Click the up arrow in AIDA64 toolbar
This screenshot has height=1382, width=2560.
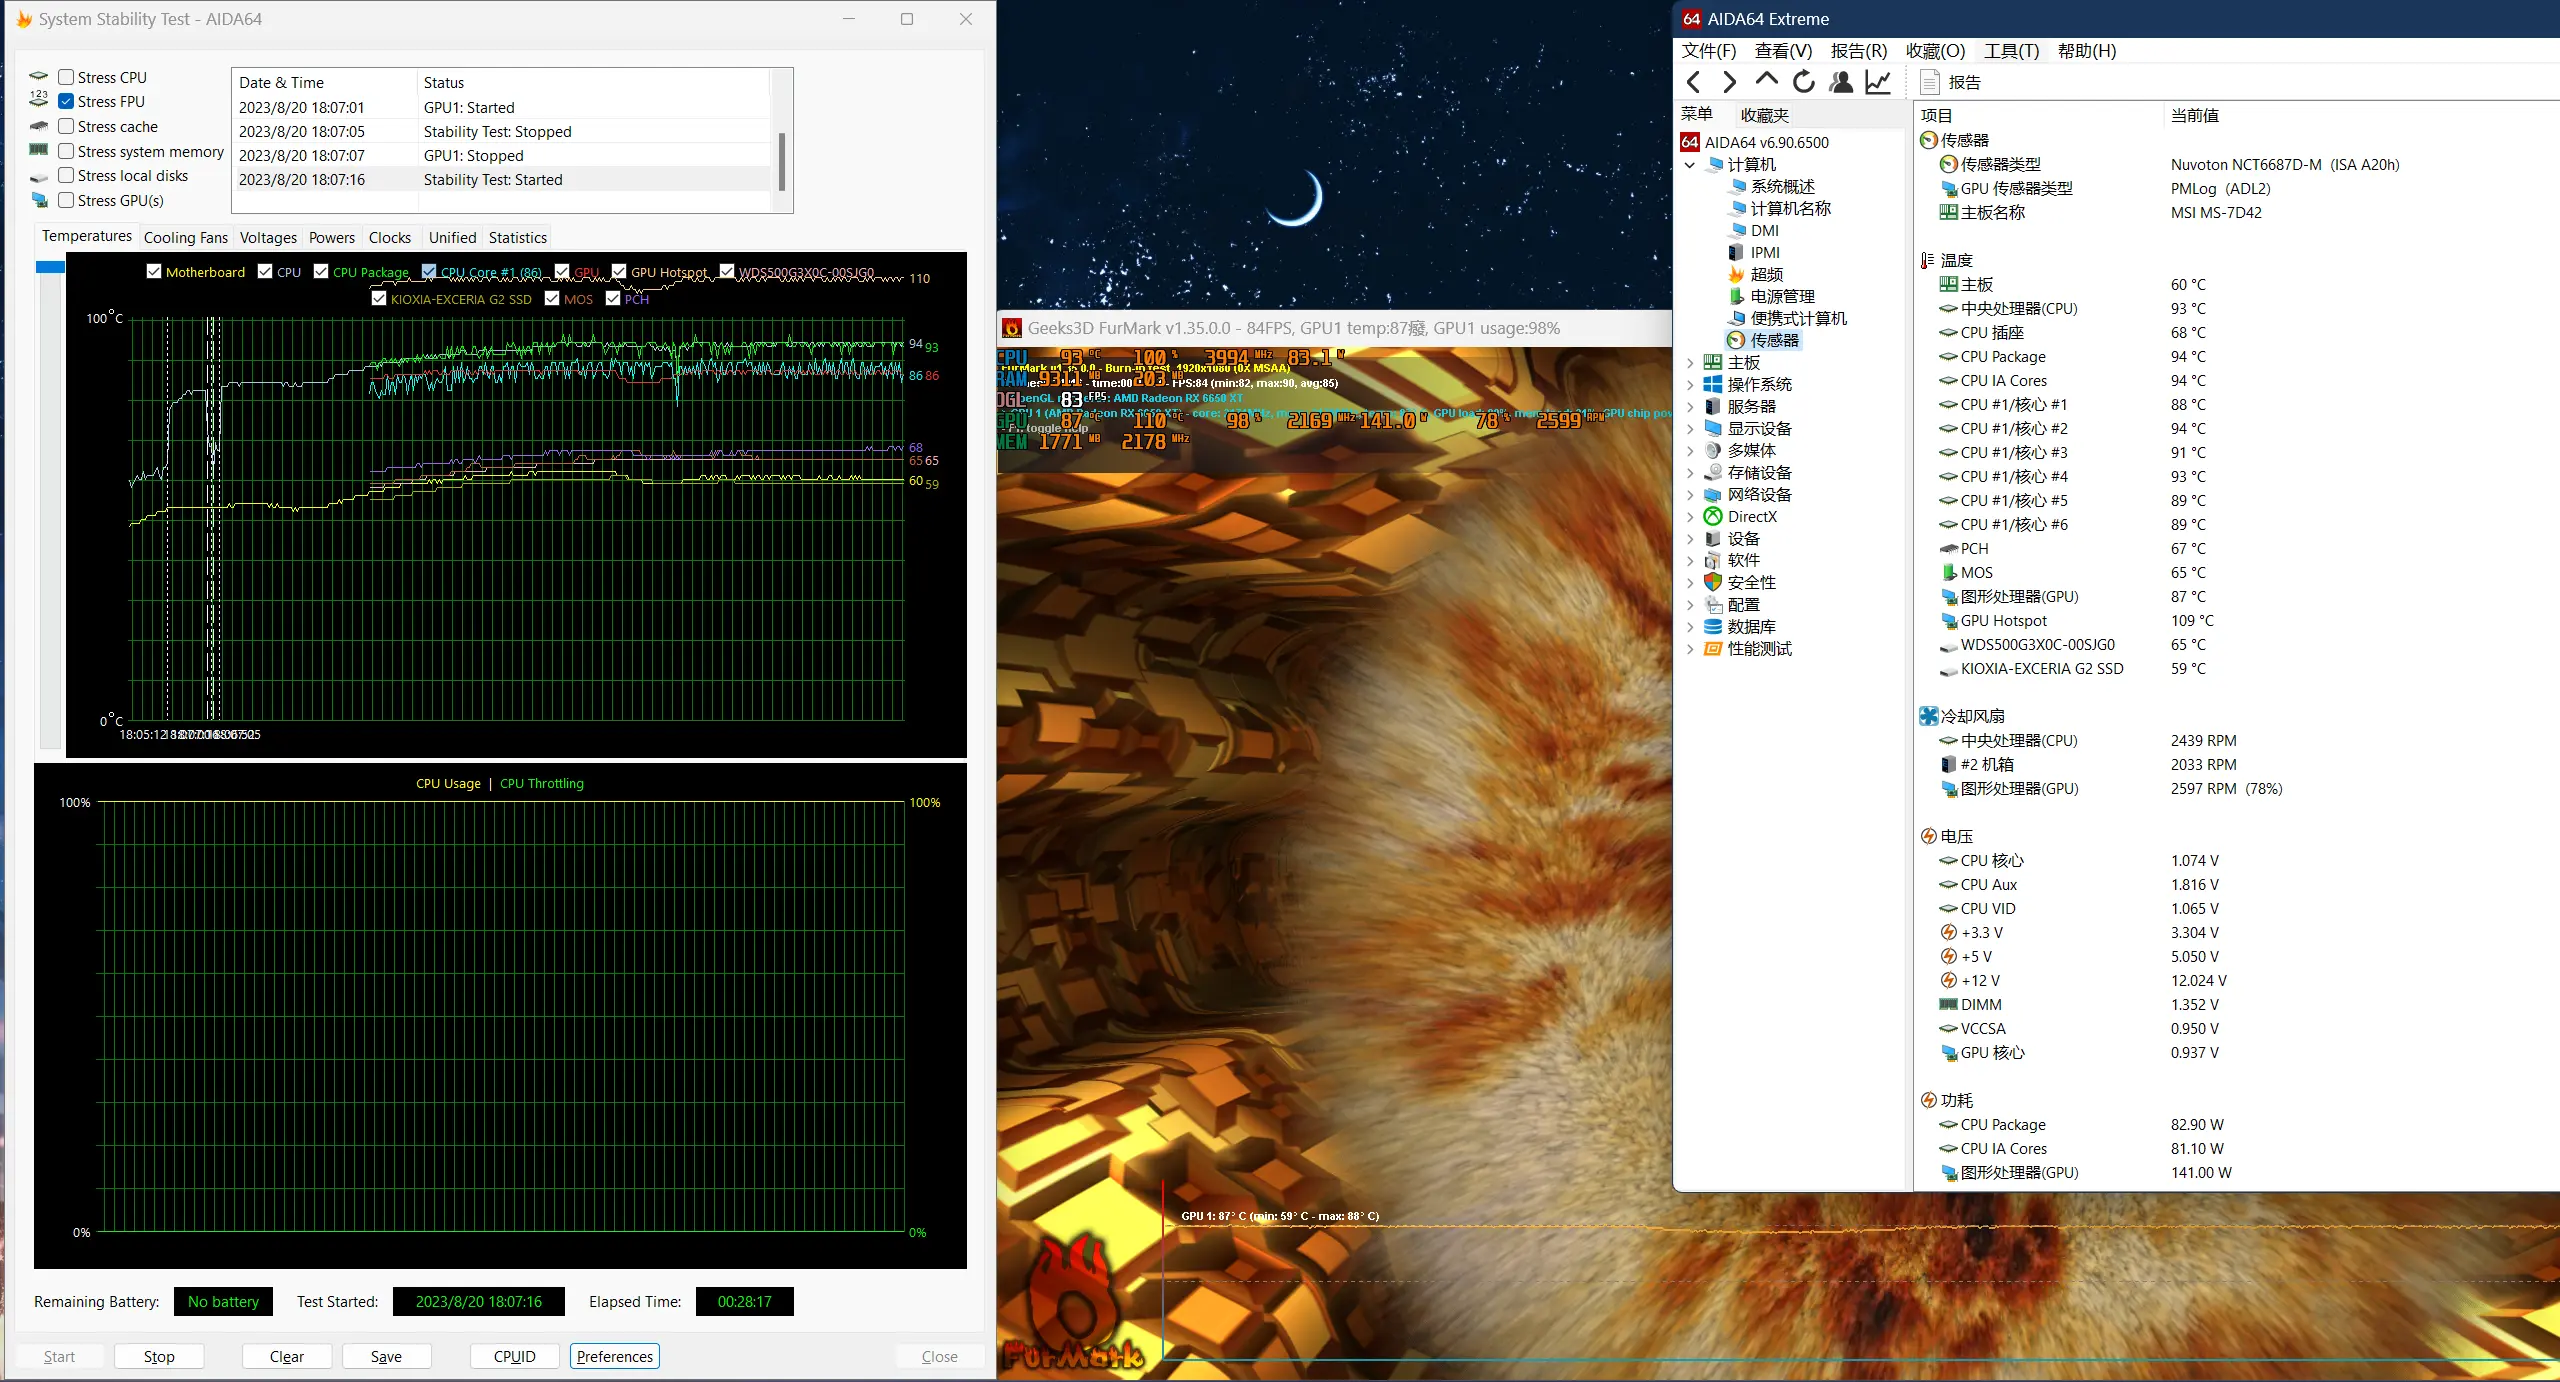1766,80
